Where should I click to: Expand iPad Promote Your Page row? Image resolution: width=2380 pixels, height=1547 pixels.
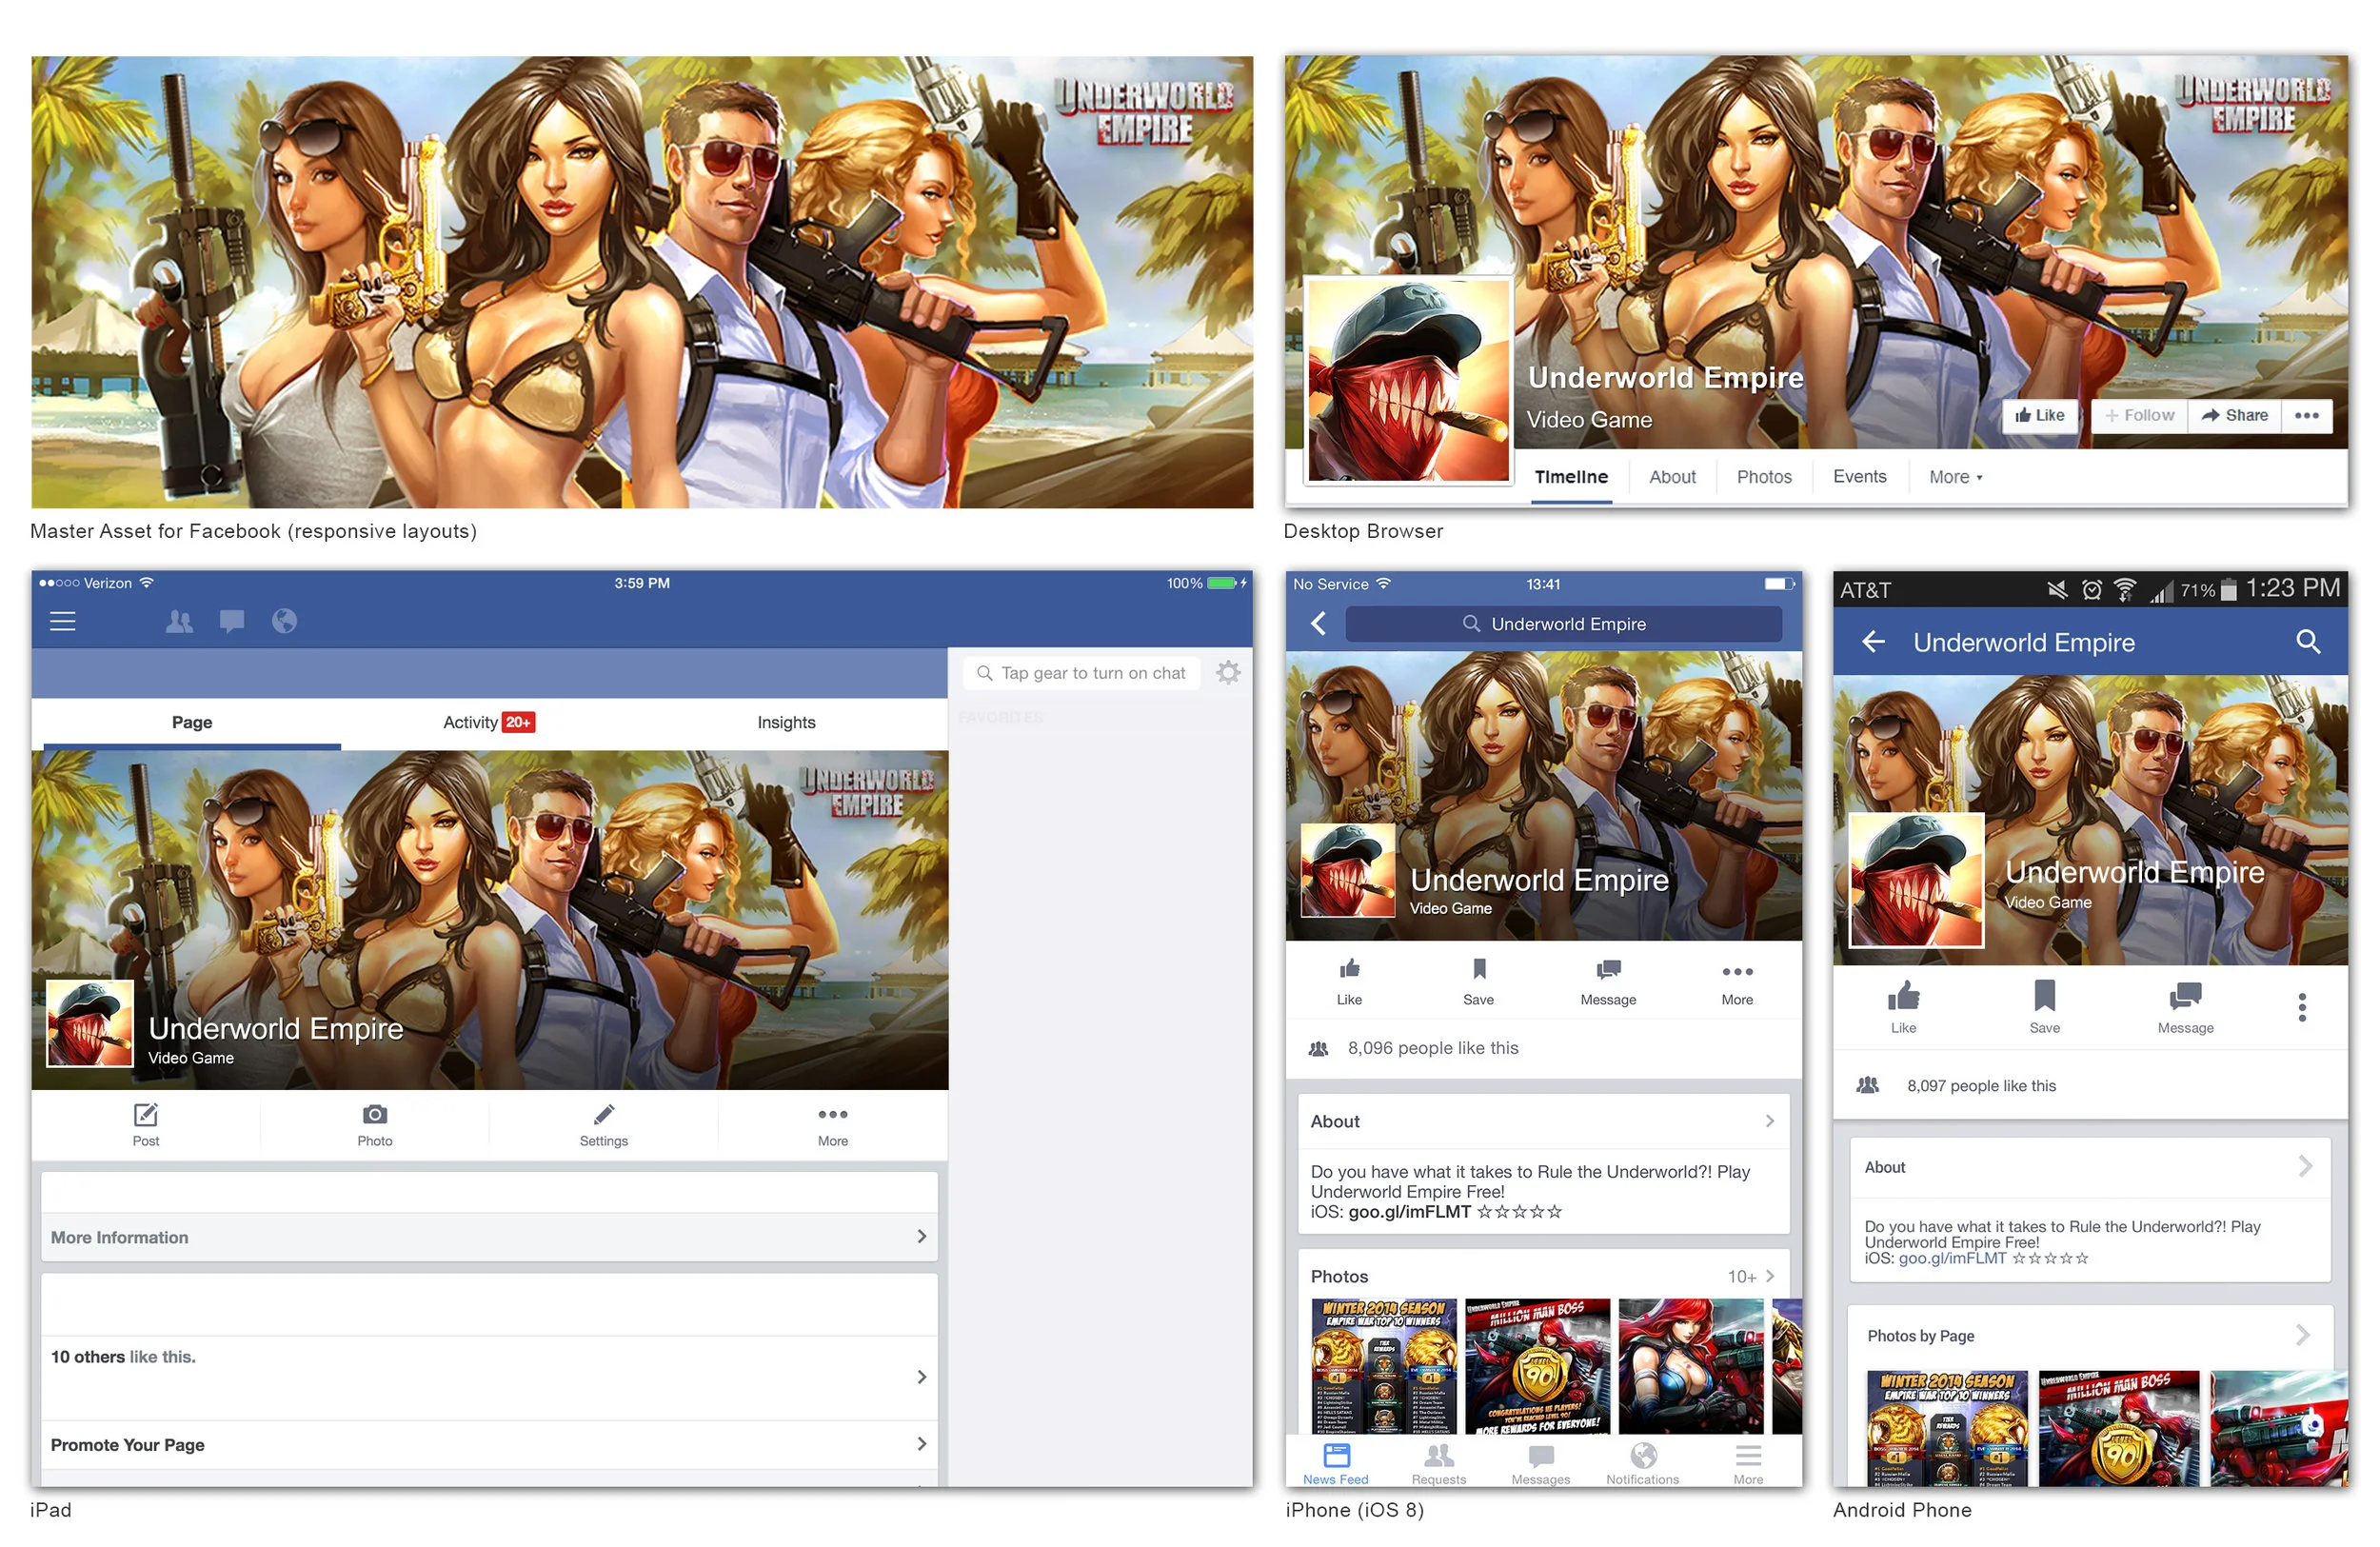tap(489, 1446)
